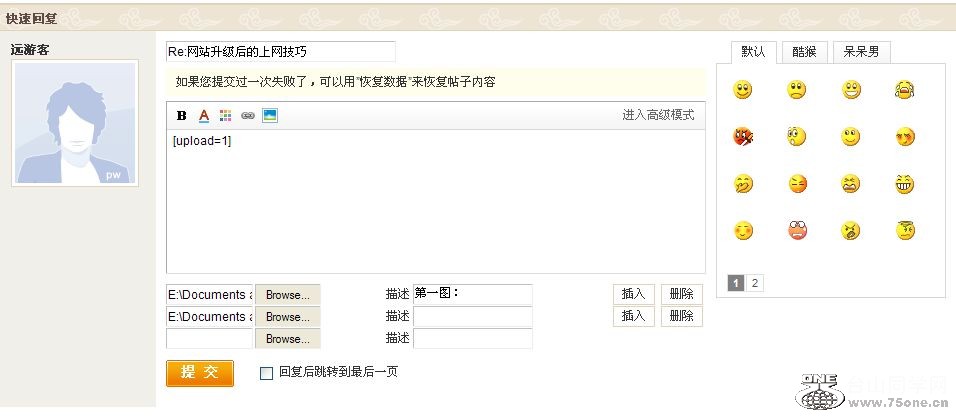The width and height of the screenshot is (956, 416).
Task: Insert a hyperlink using the link icon
Action: (x=247, y=115)
